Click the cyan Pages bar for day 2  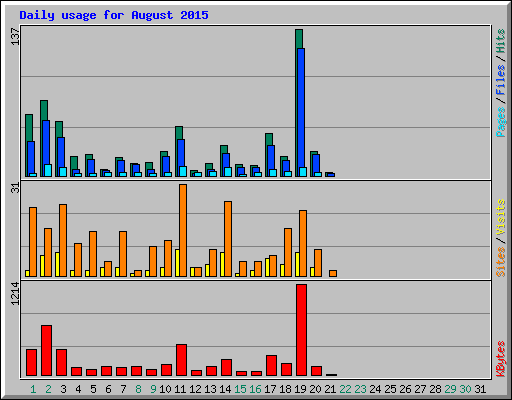point(48,170)
